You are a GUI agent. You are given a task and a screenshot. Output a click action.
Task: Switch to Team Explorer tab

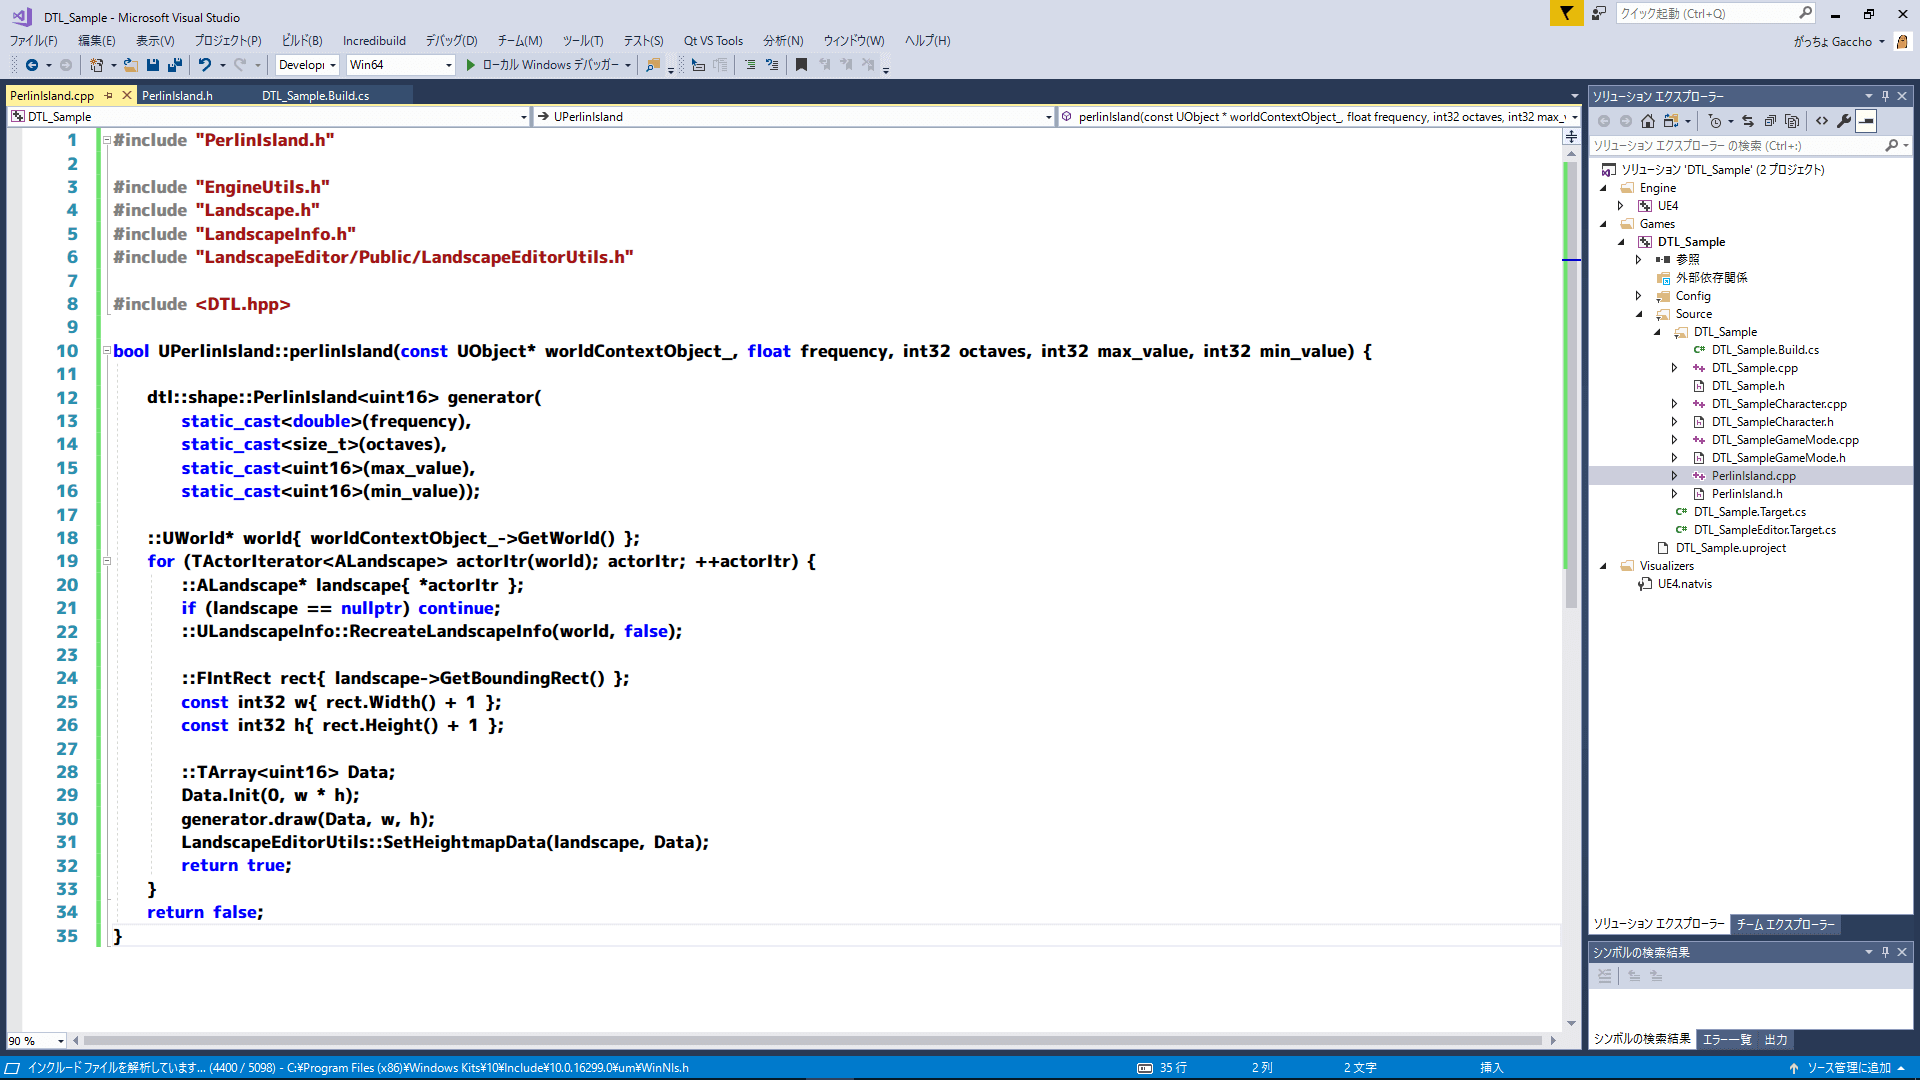tap(1785, 924)
